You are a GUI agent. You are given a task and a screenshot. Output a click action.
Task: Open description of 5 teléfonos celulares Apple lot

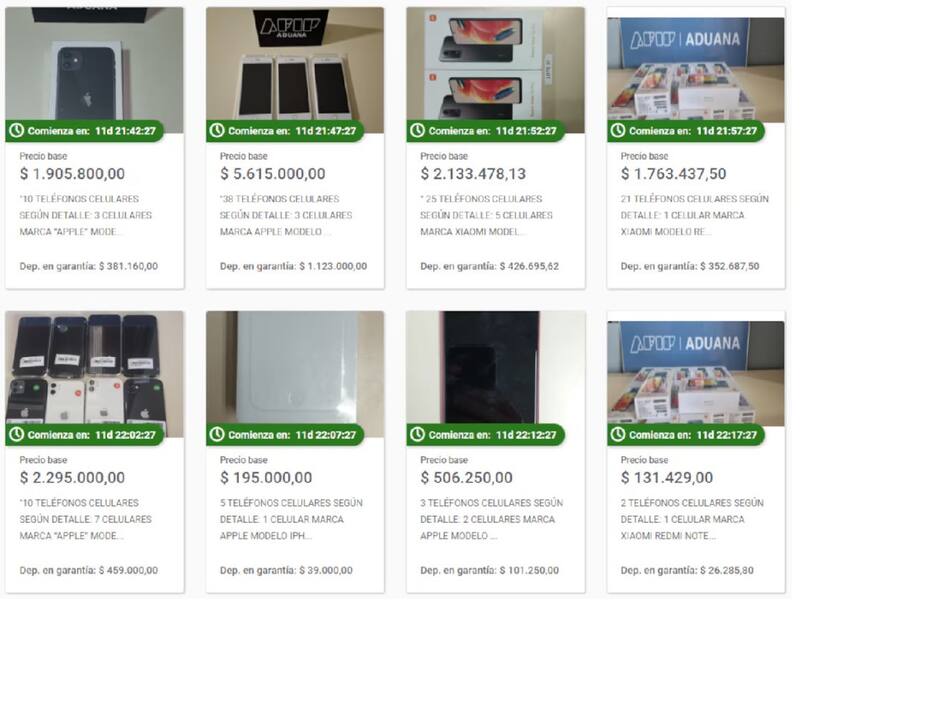(x=291, y=519)
